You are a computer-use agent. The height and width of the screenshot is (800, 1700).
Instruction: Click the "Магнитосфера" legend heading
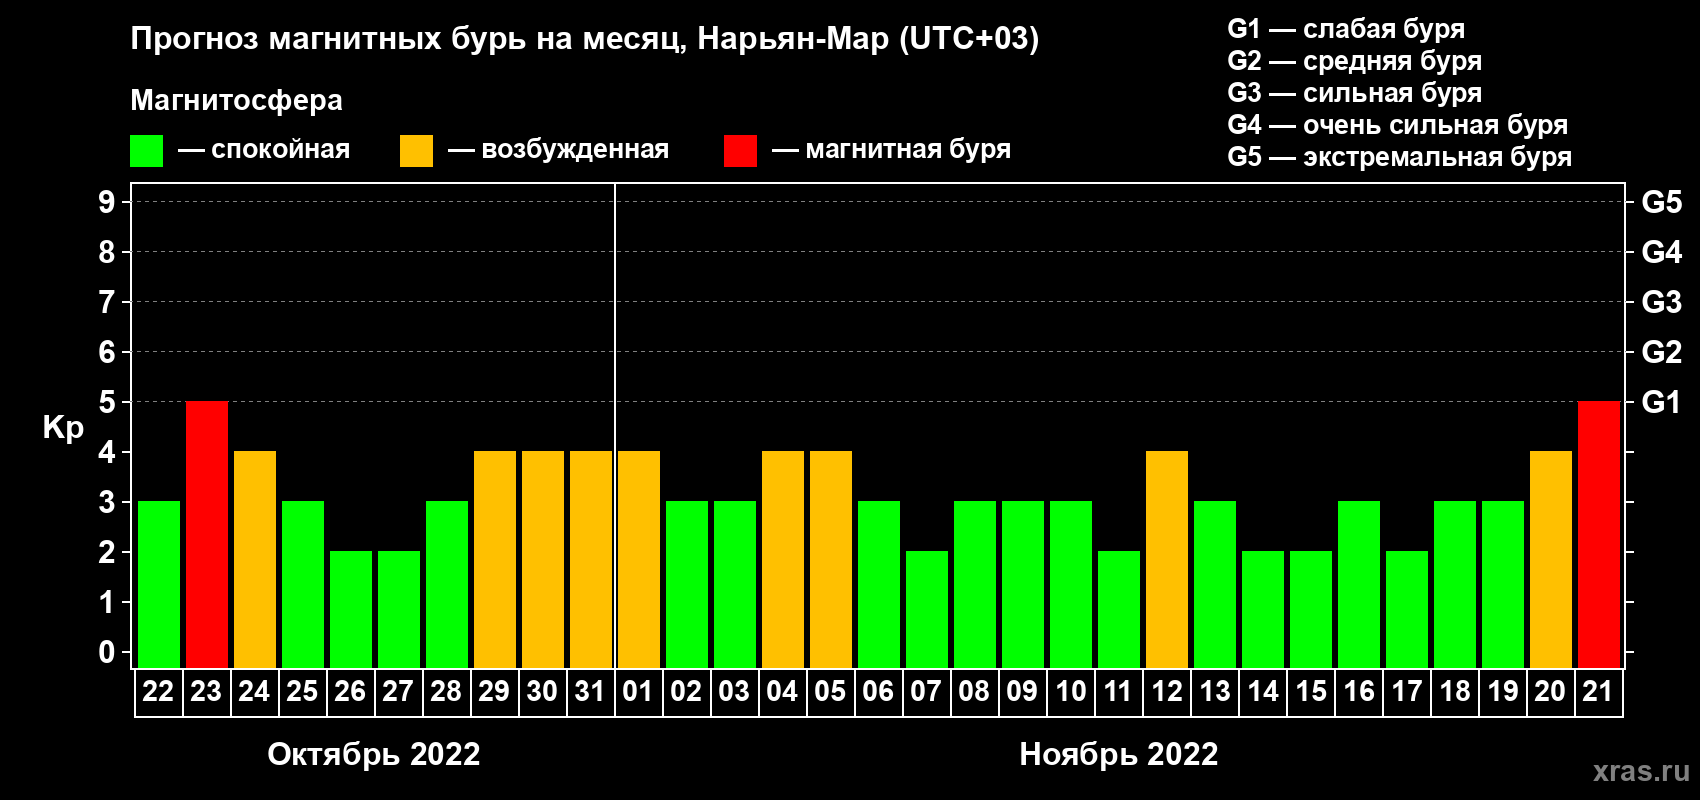236,100
